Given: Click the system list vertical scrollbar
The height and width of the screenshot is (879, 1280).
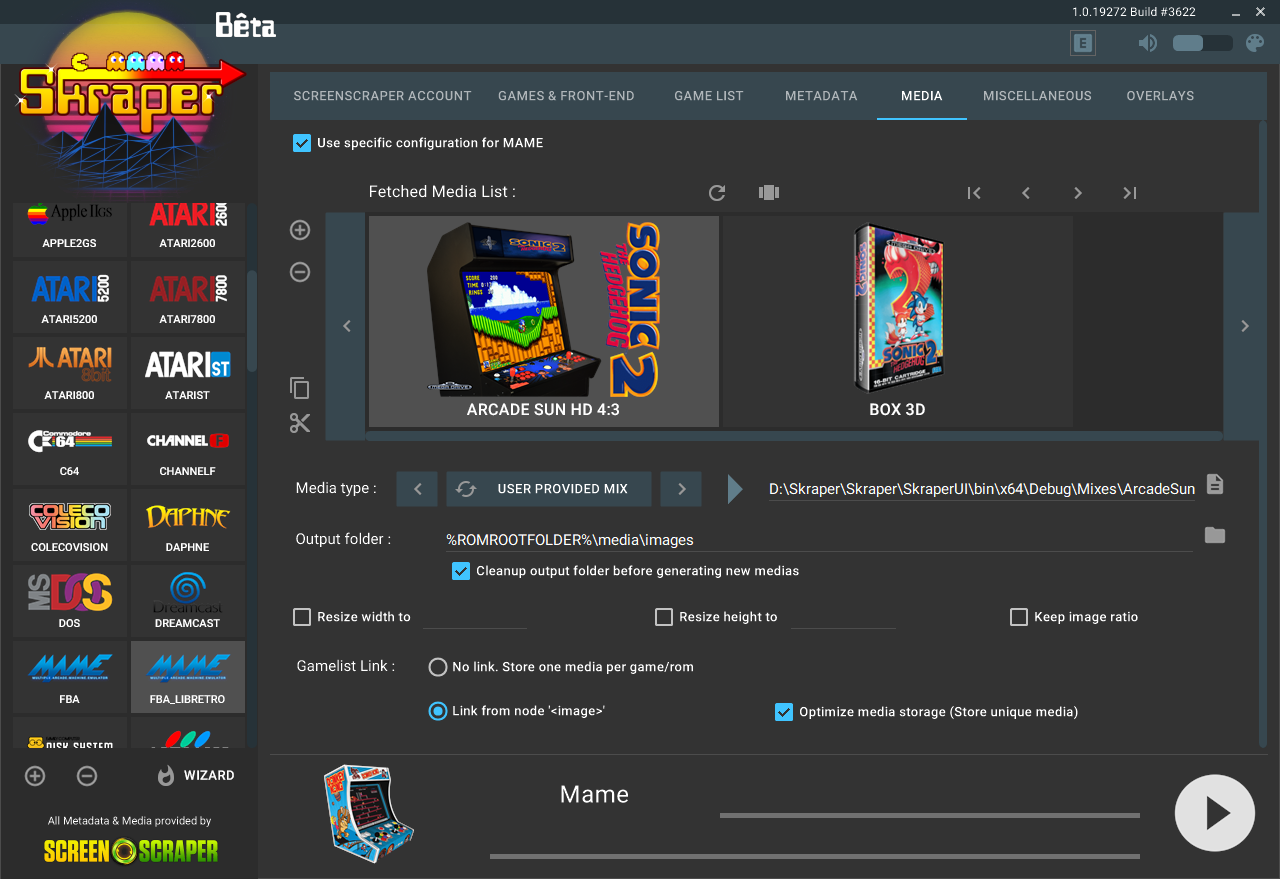Looking at the screenshot, I should point(252,320).
